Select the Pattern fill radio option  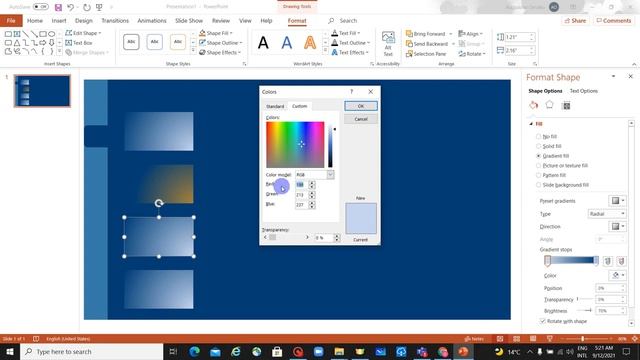tap(538, 175)
